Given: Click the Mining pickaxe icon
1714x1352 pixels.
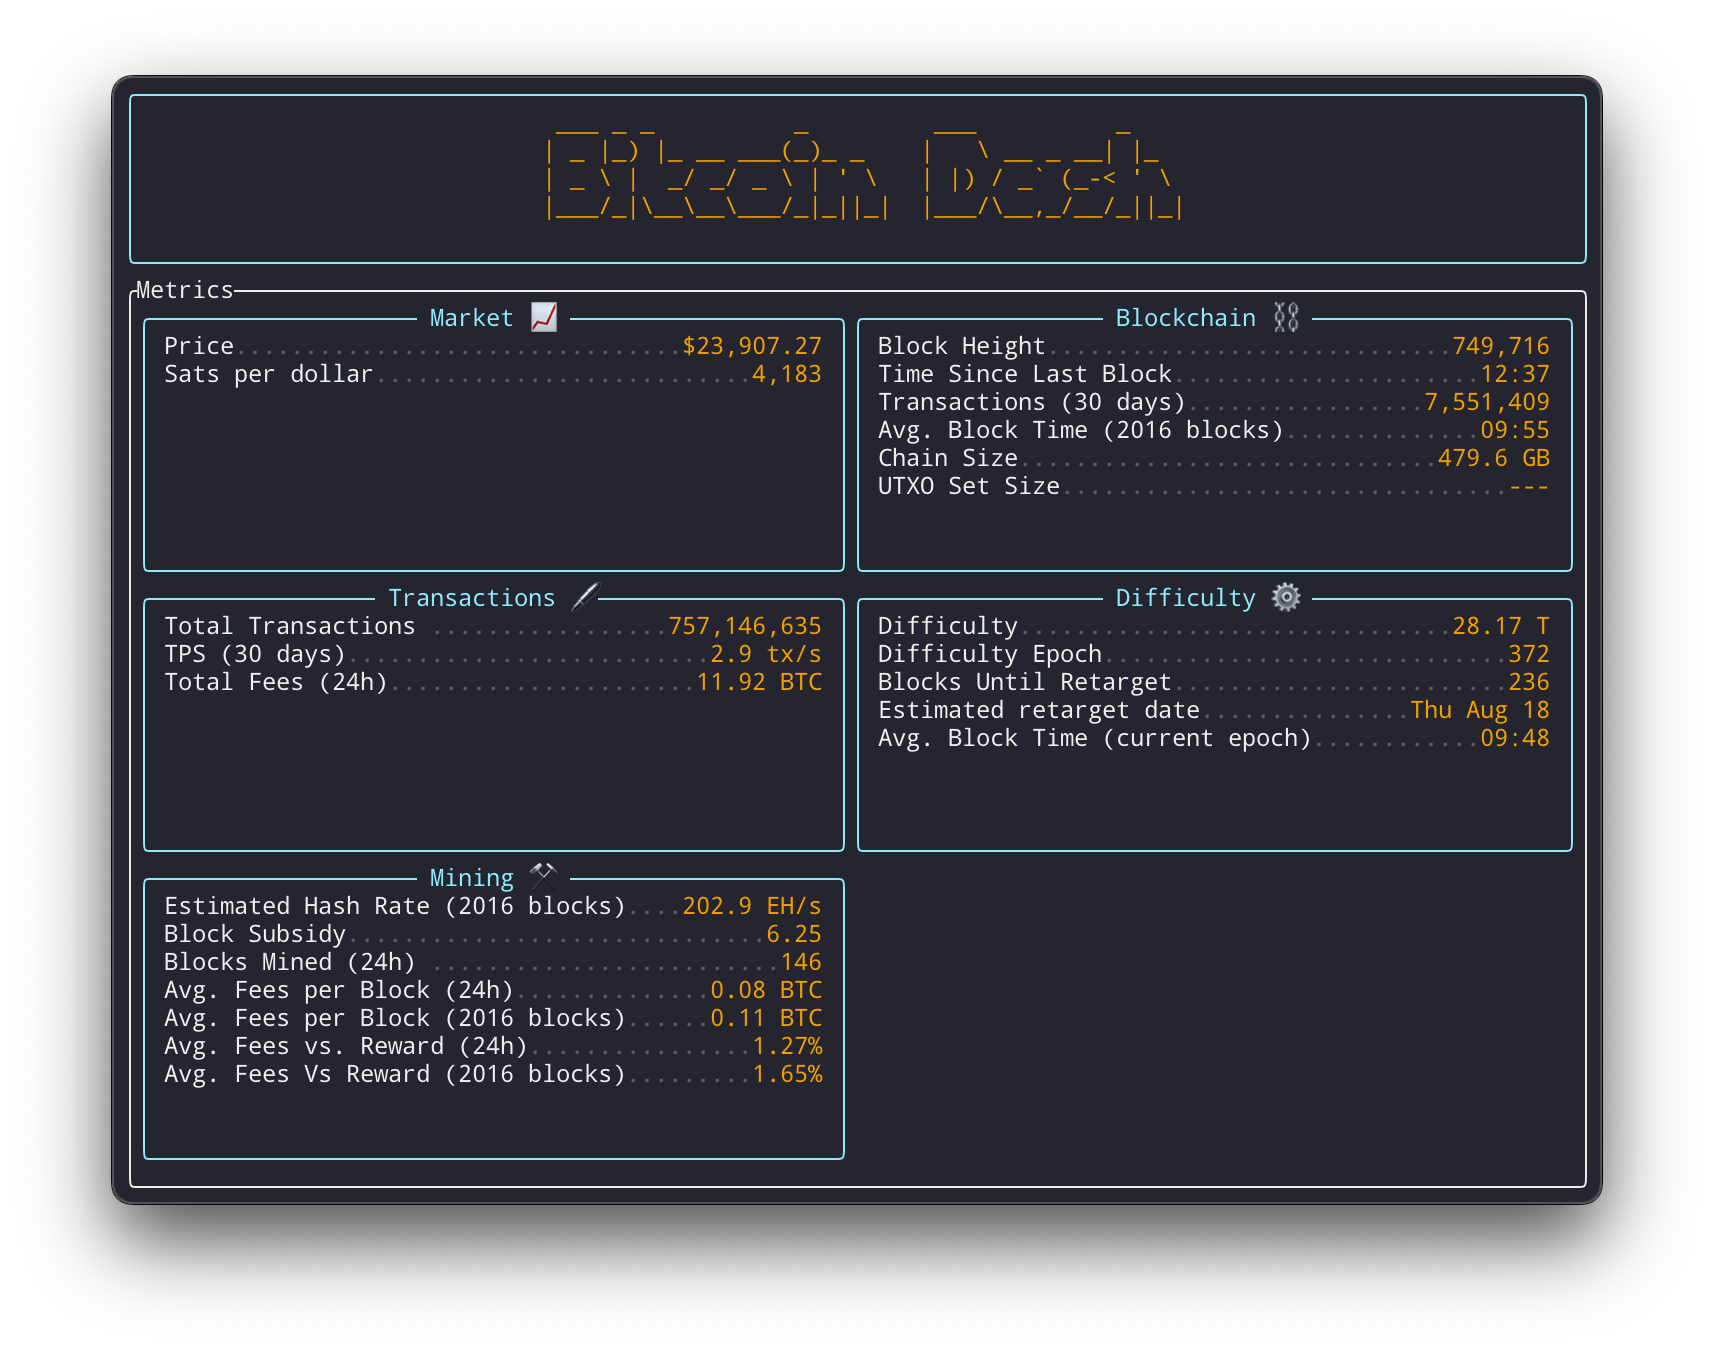Looking at the screenshot, I should [x=543, y=876].
